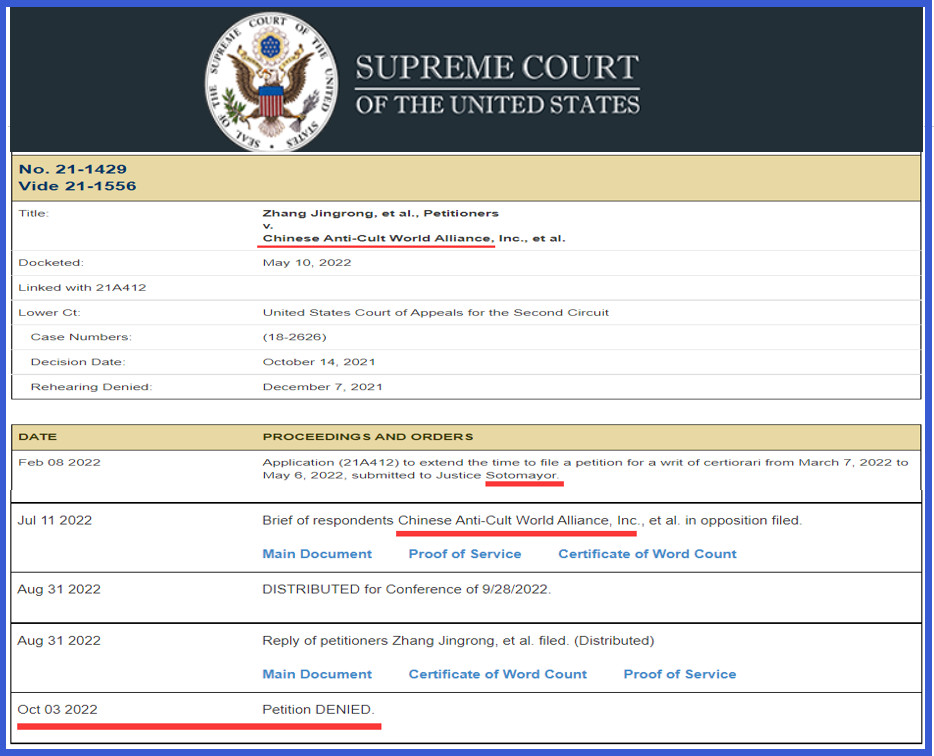Select 'United States Court of Appeals for the Second Circuit'
Viewport: 934px width, 756px height.
pos(435,313)
